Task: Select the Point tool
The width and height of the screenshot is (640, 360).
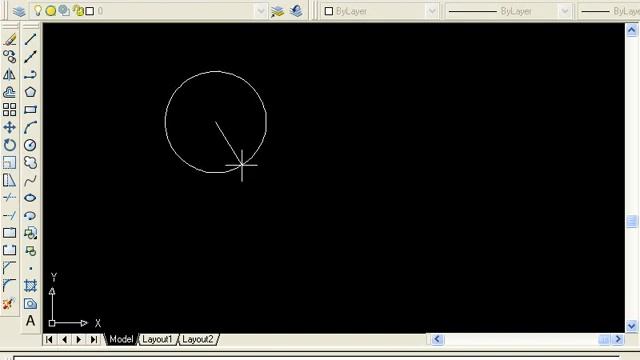Action: pyautogui.click(x=30, y=268)
